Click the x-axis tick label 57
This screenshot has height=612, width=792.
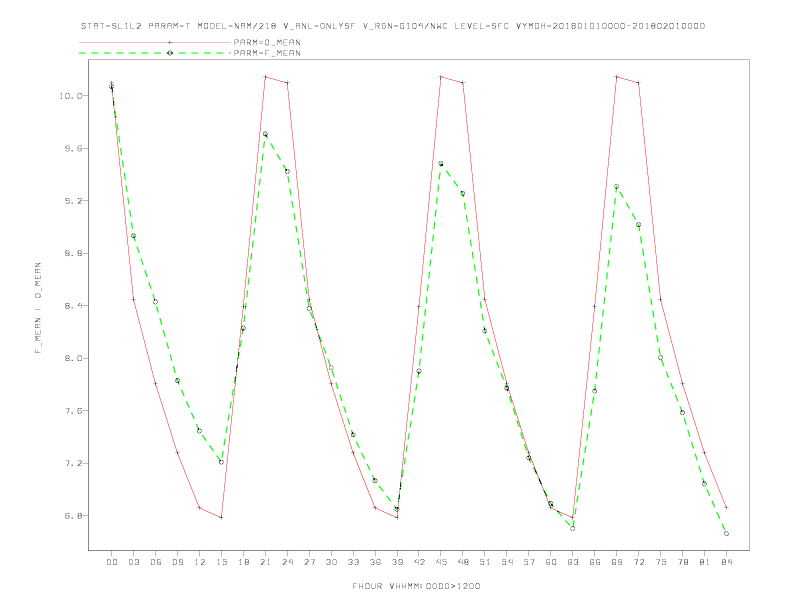coord(529,562)
